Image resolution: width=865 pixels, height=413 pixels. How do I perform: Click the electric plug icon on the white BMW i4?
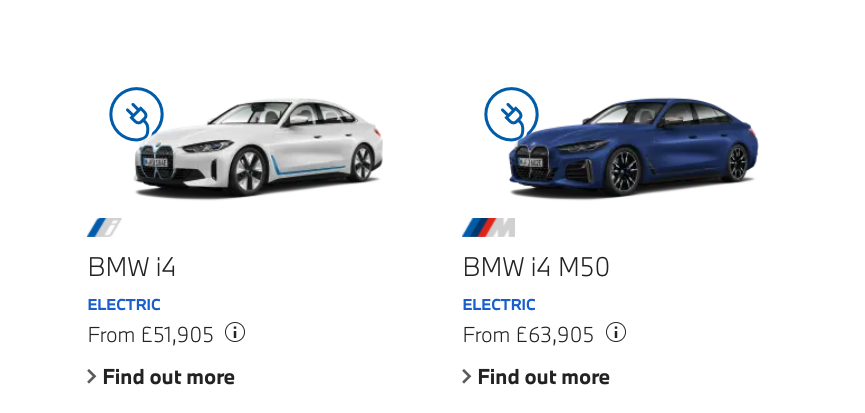136,114
